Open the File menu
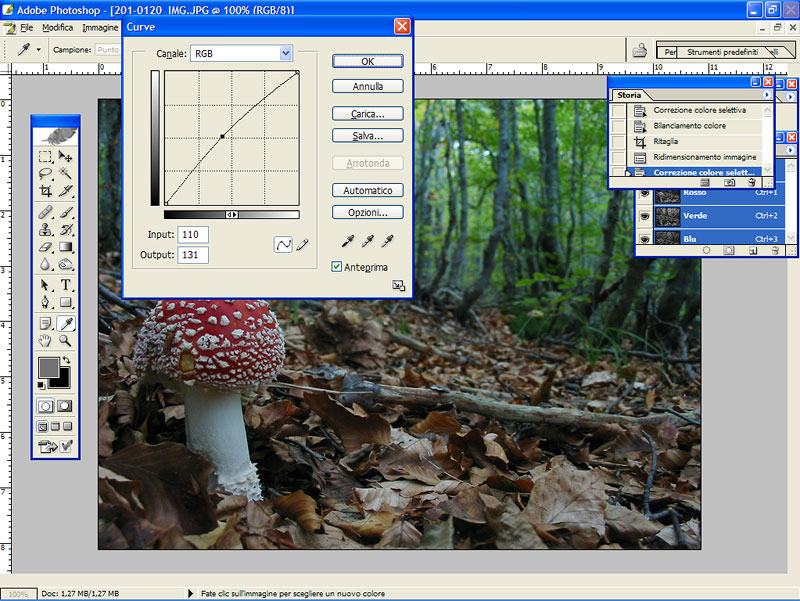This screenshot has width=800, height=601. (x=27, y=28)
